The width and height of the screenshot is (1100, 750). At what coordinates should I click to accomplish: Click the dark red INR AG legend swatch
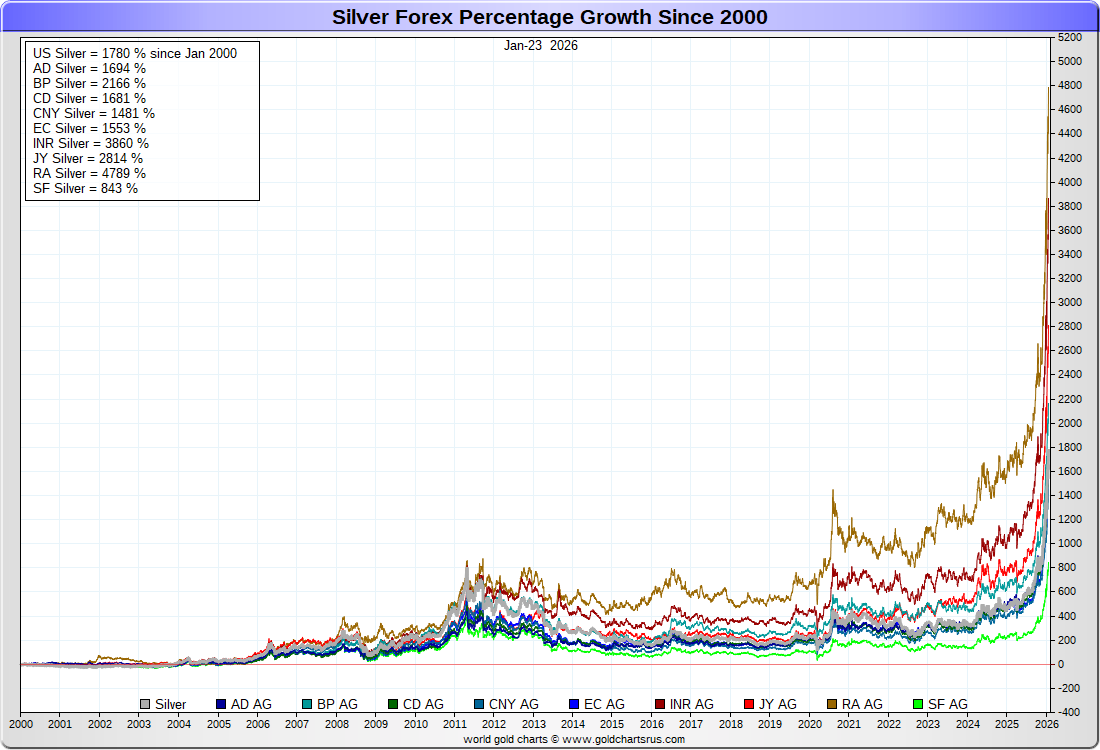coord(659,705)
